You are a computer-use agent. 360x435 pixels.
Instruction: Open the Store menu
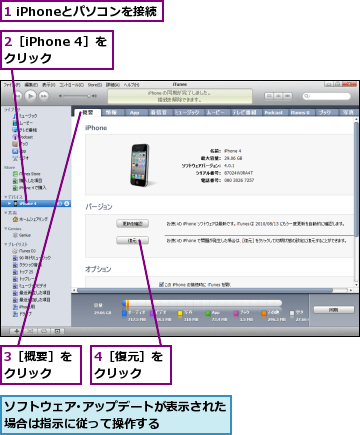click(95, 85)
